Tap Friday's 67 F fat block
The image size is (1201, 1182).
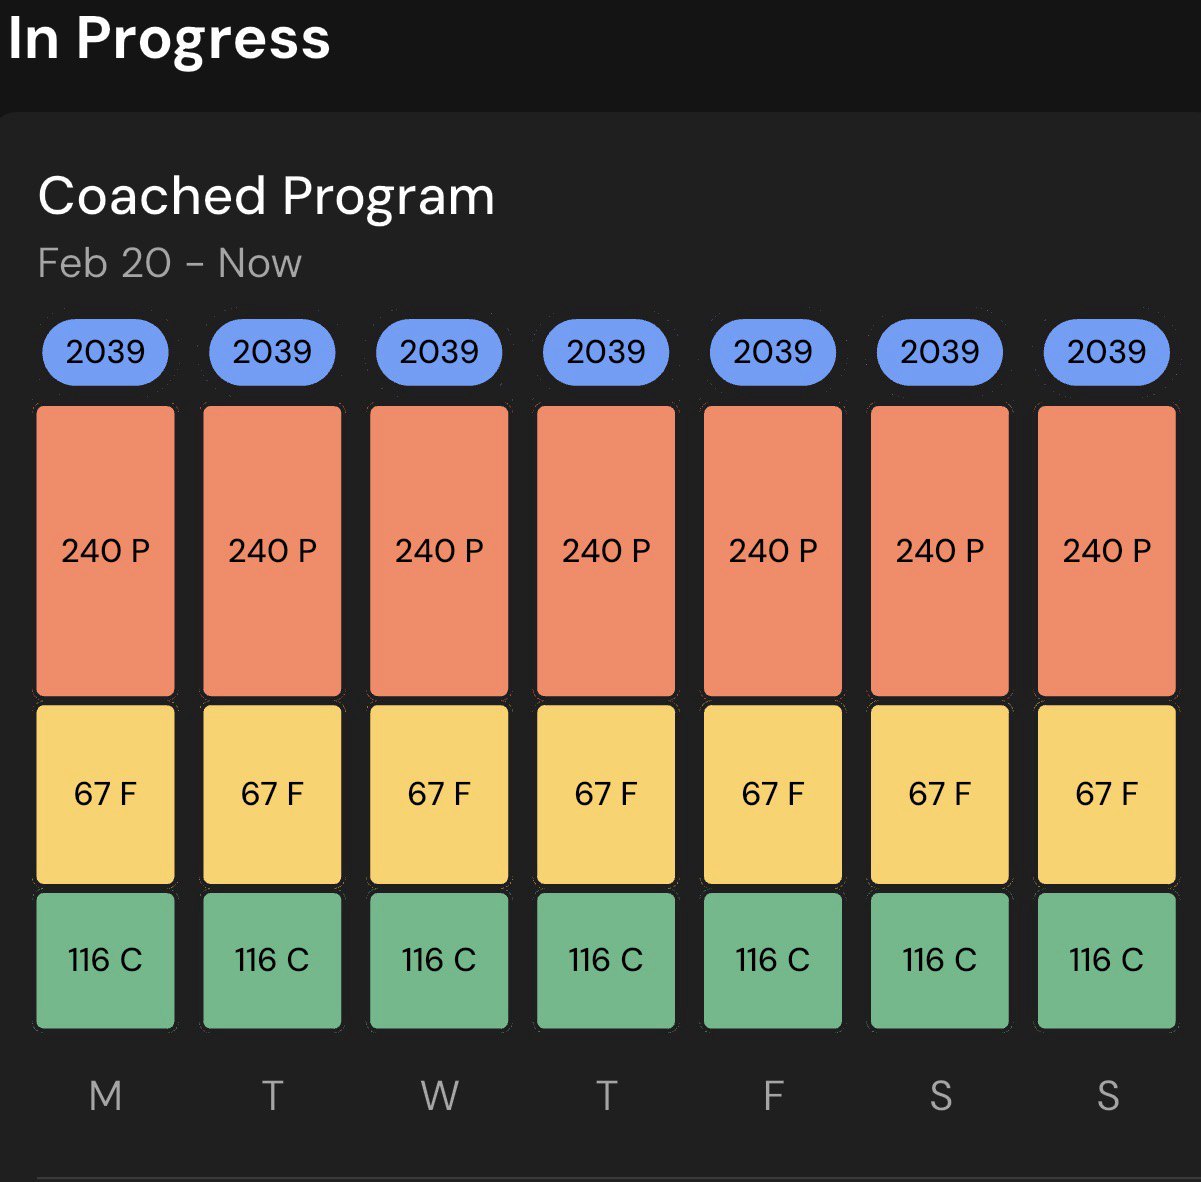773,794
